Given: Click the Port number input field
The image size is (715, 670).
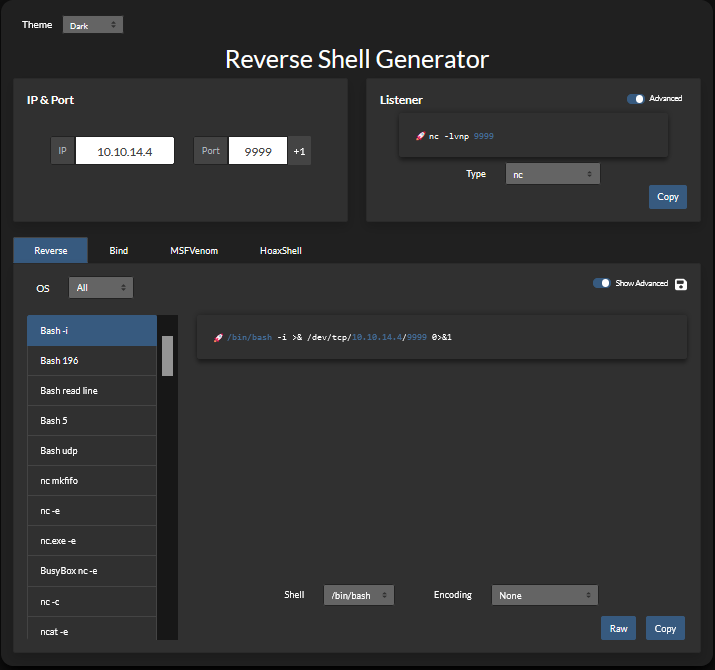Looking at the screenshot, I should coord(258,151).
